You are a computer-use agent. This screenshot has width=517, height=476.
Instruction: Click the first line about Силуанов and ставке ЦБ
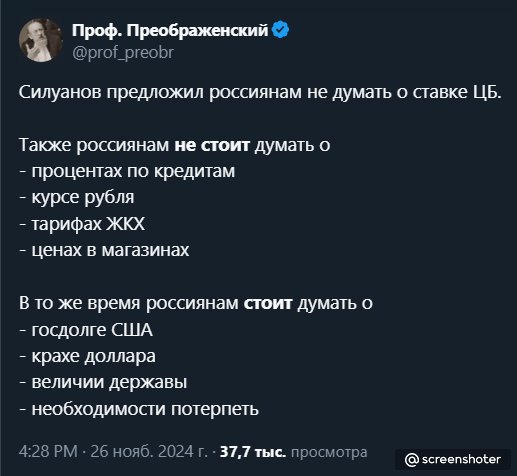(x=260, y=92)
